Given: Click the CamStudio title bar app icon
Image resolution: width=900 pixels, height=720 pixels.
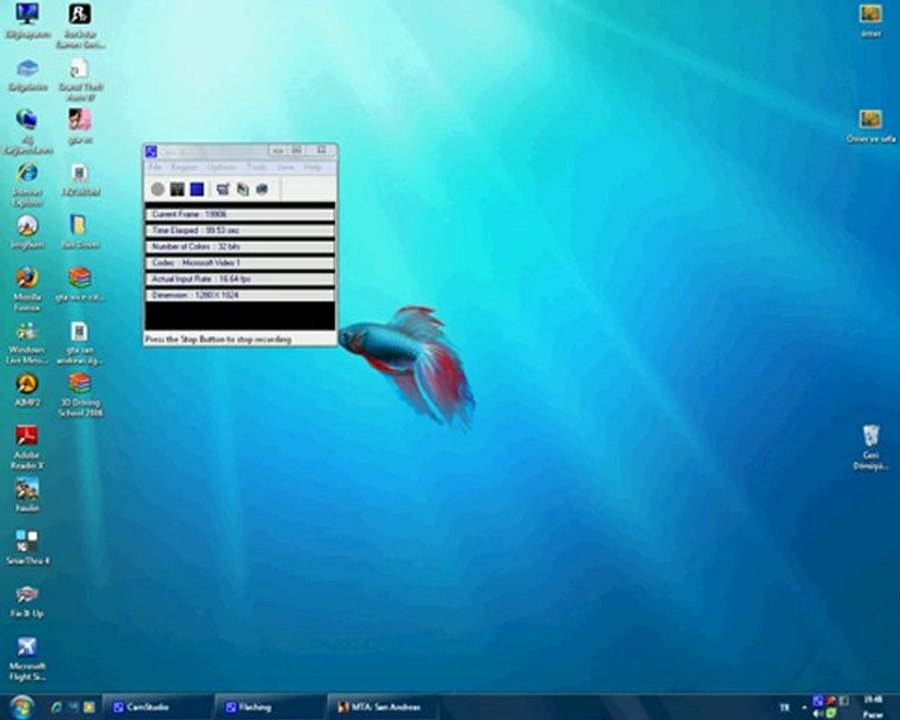Looking at the screenshot, I should 151,152.
